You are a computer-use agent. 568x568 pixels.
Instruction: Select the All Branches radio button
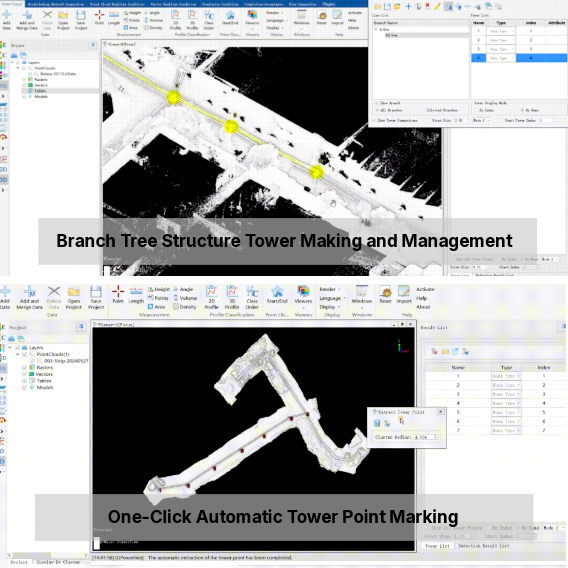(377, 110)
